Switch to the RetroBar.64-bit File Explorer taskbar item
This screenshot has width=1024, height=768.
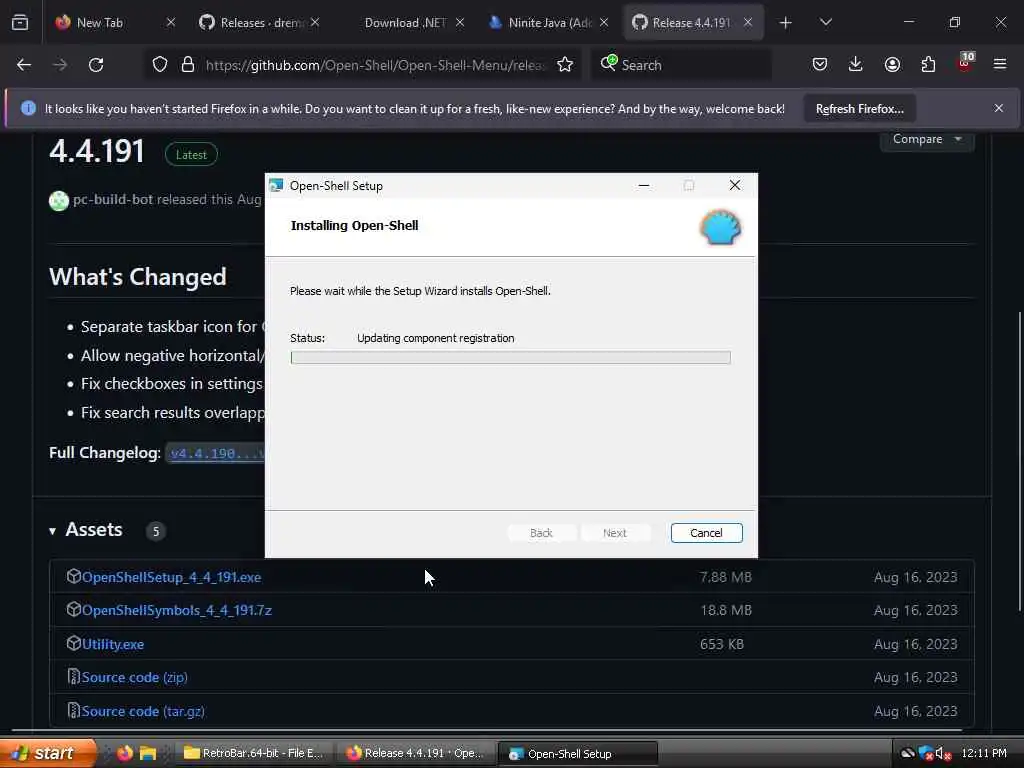[x=253, y=753]
